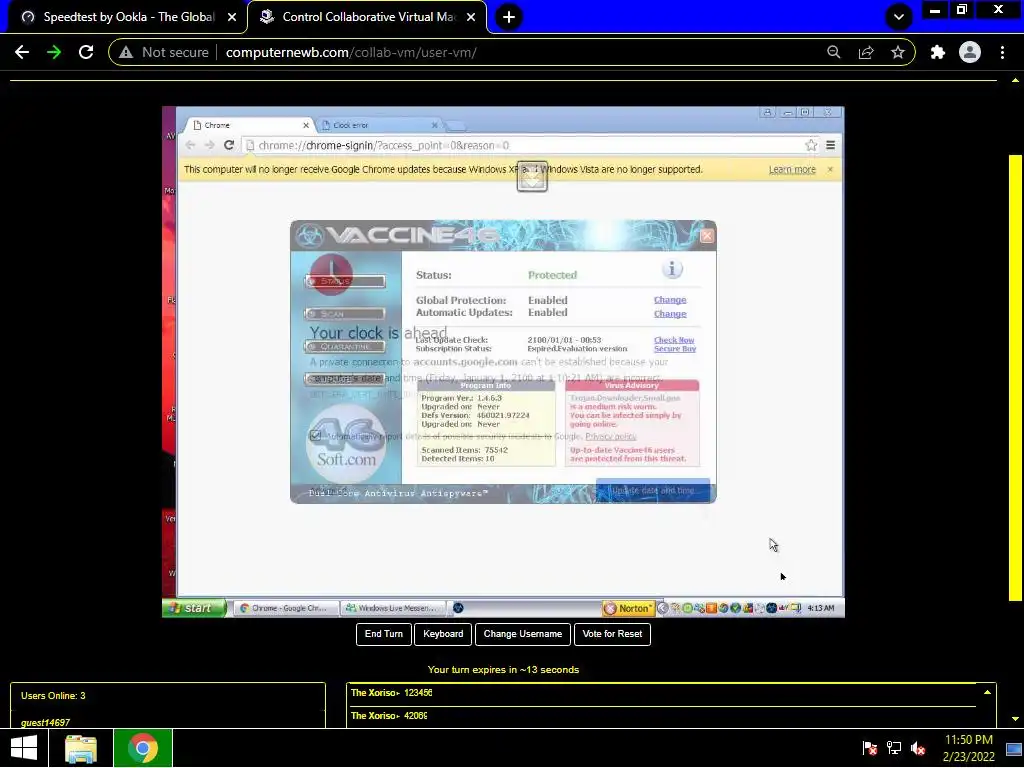The height and width of the screenshot is (768, 1024).
Task: Click the Vaccine46 info icon
Action: coord(671,269)
